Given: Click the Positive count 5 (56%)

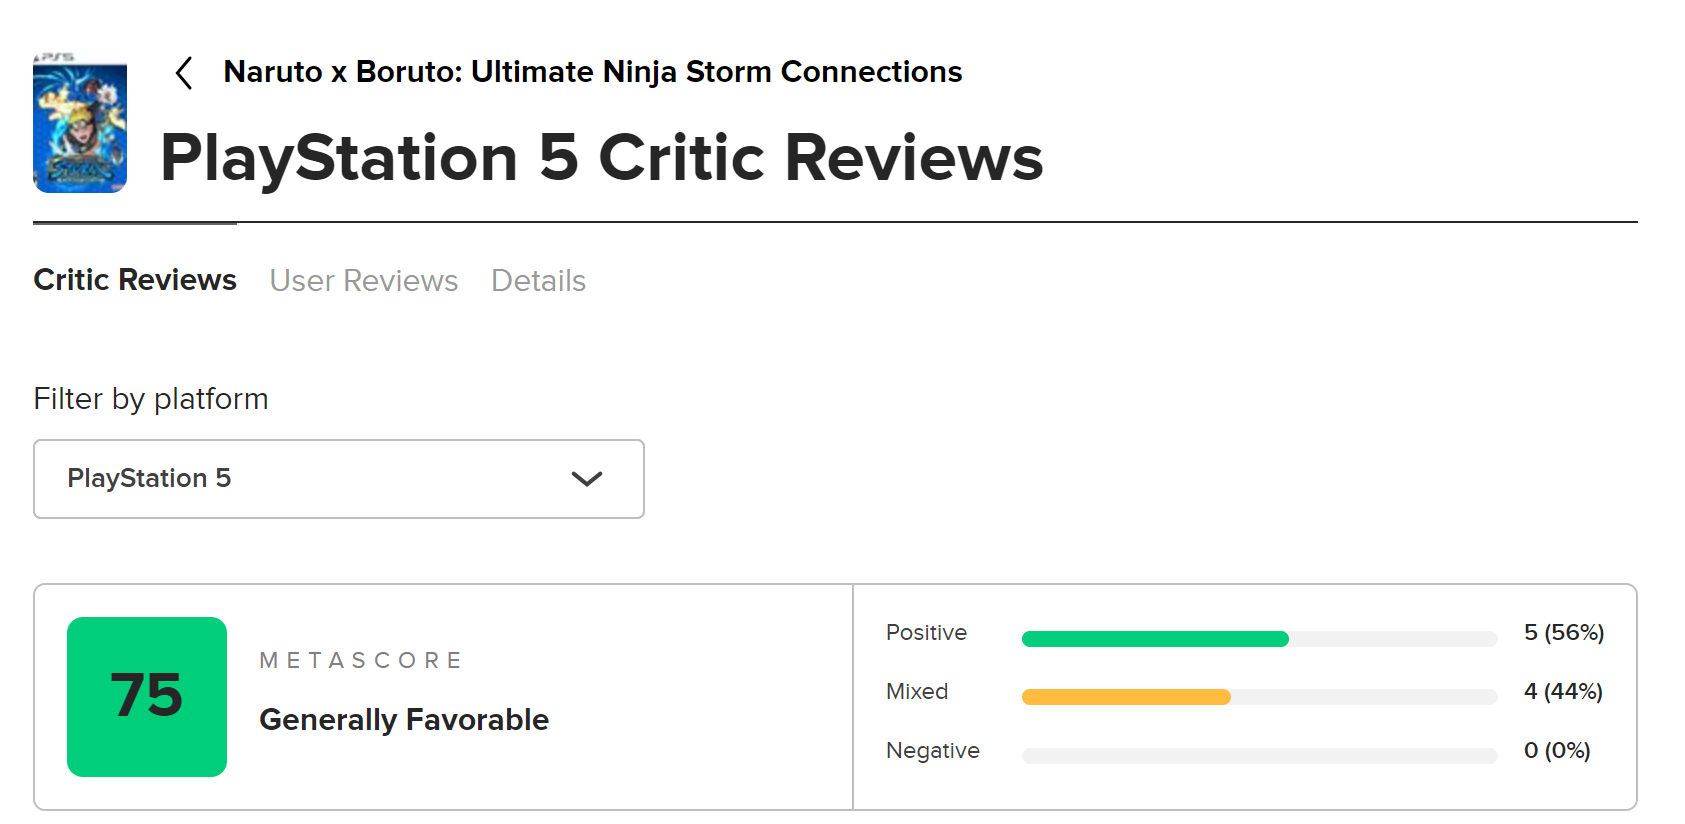Looking at the screenshot, I should point(1563,633).
